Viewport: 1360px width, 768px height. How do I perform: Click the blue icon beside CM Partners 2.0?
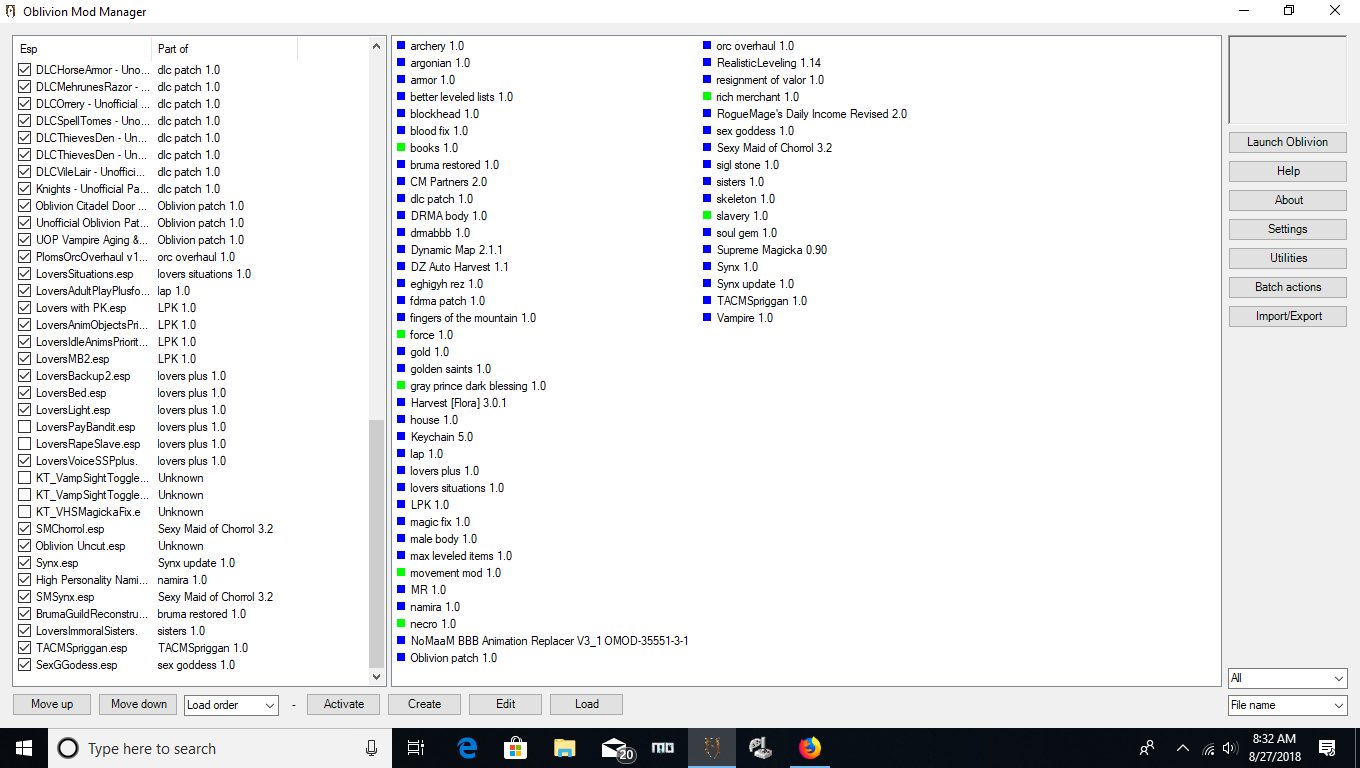[401, 182]
